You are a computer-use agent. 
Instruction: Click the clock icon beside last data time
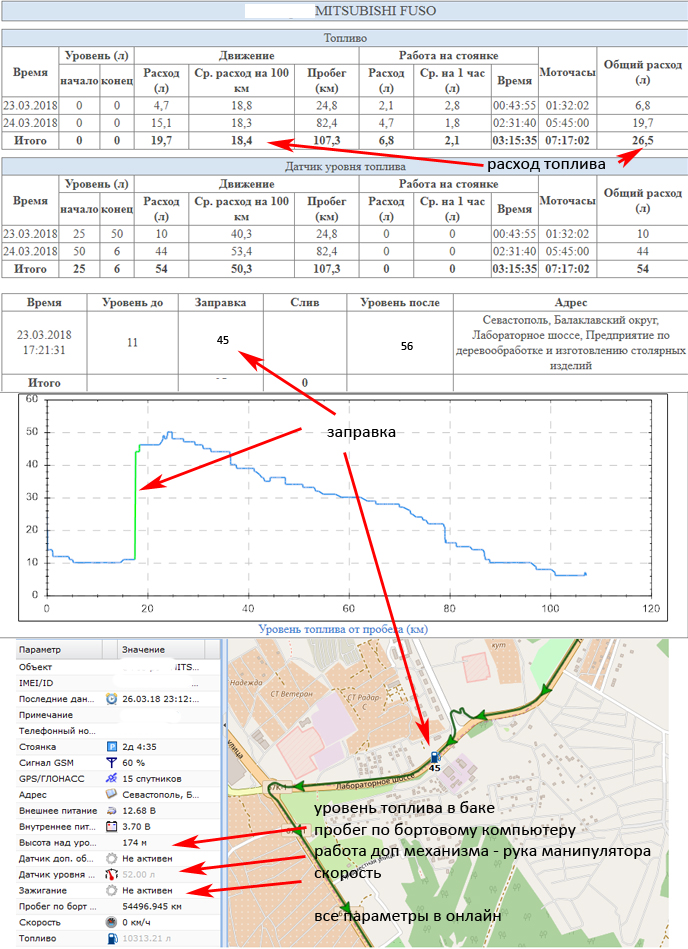[111, 699]
